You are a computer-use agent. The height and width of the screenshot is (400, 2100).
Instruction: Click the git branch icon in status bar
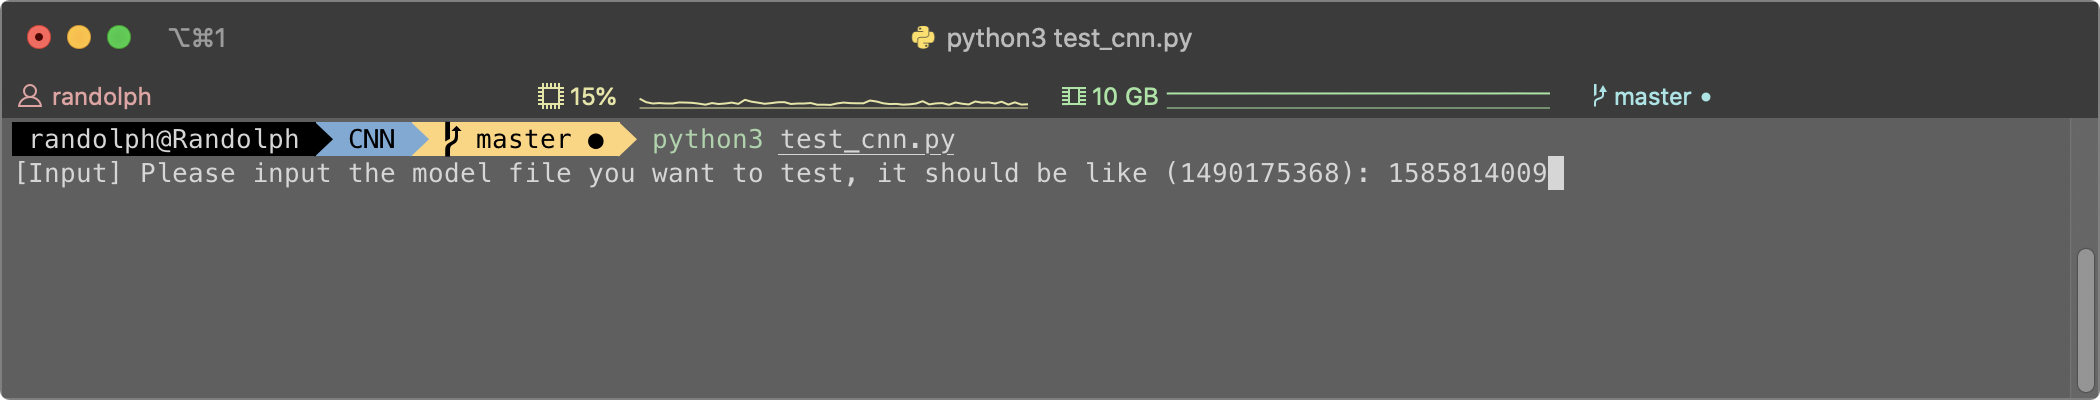pyautogui.click(x=1599, y=96)
